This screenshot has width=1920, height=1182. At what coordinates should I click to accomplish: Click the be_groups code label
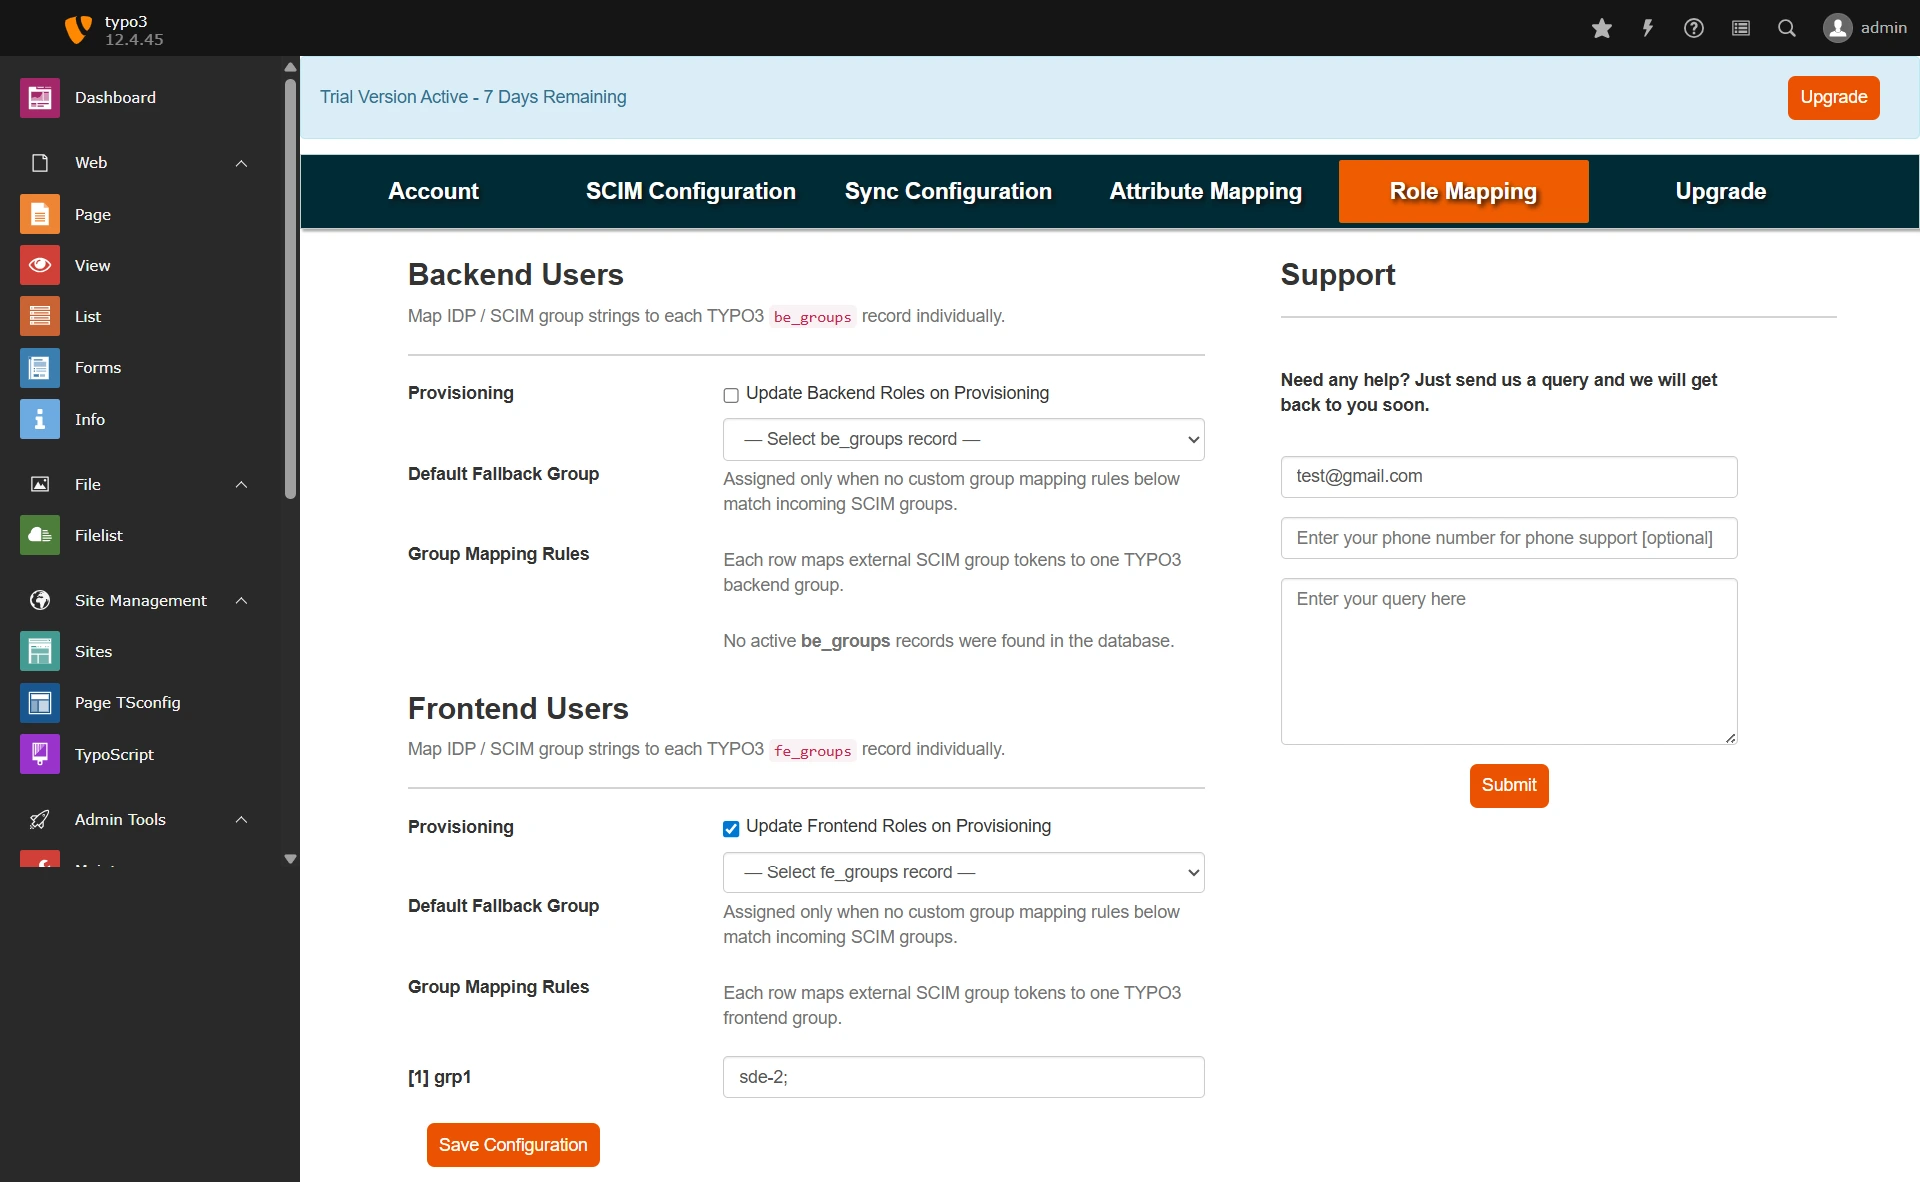click(x=812, y=317)
